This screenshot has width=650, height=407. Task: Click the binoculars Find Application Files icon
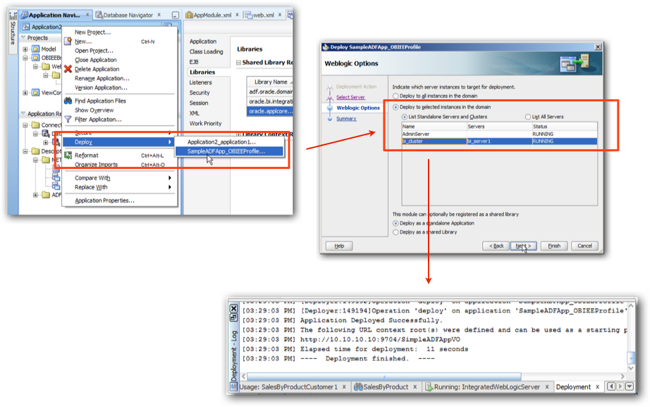tap(68, 101)
